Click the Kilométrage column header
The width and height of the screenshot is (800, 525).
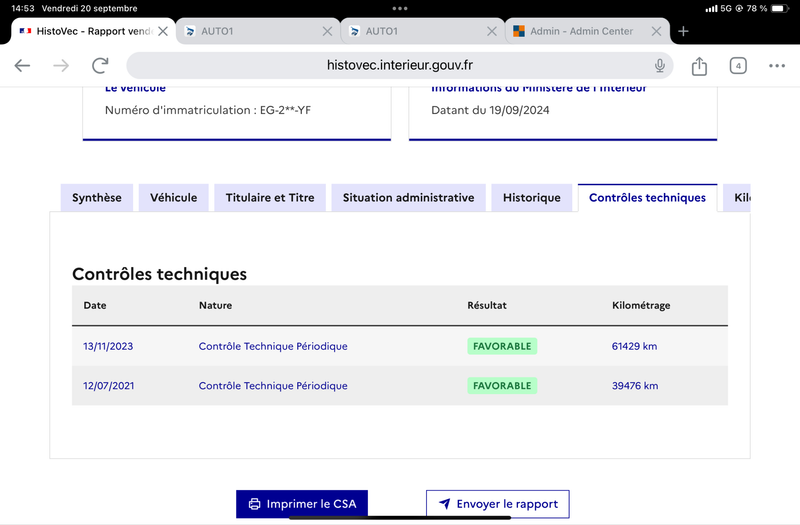point(641,305)
